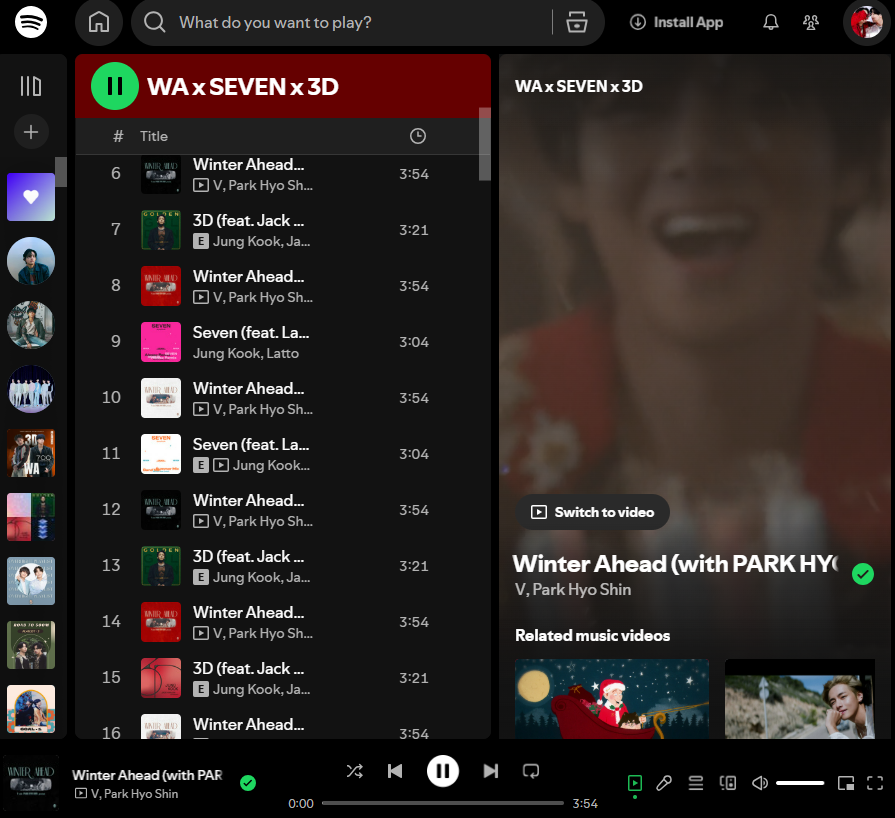Seek on the playback progress bar
Image resolution: width=895 pixels, height=818 pixels.
pos(442,803)
